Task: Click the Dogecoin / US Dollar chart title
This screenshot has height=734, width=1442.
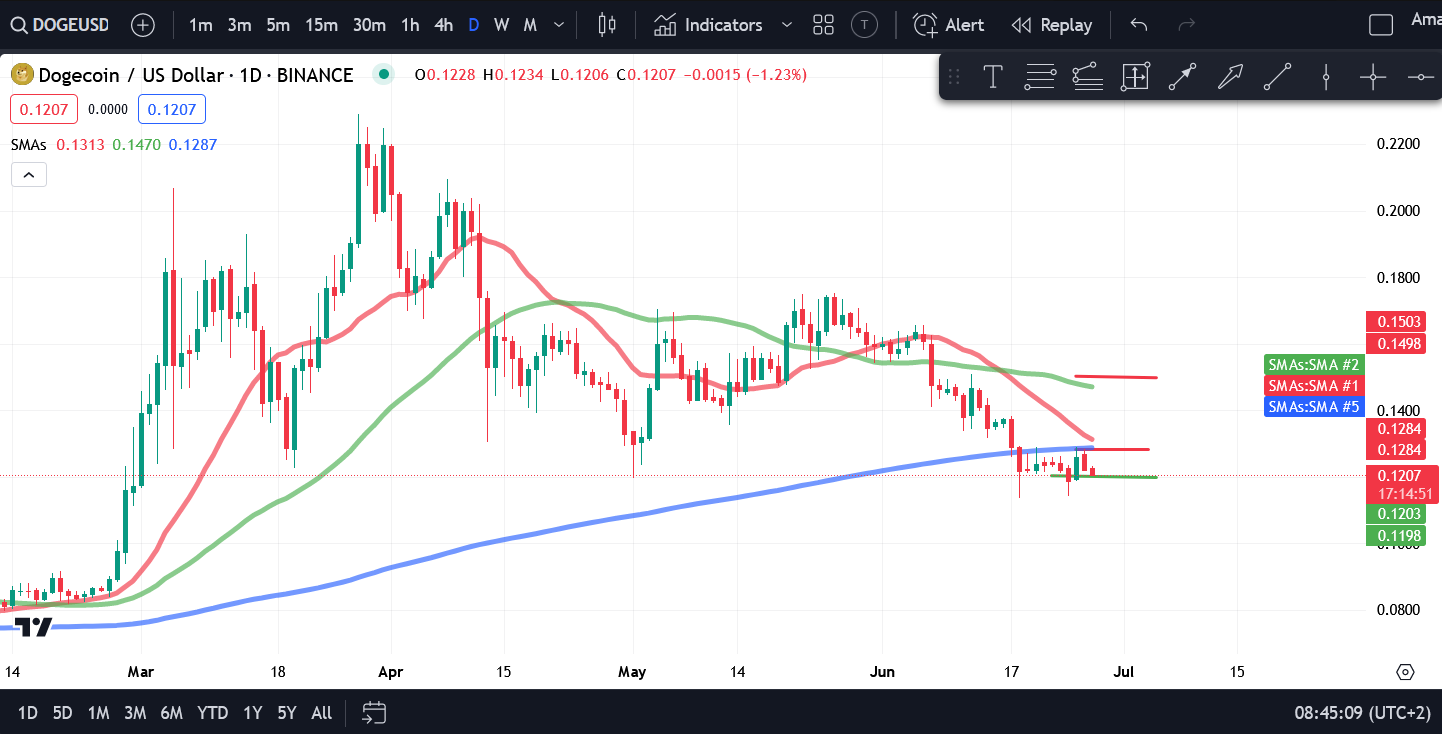Action: coord(195,75)
